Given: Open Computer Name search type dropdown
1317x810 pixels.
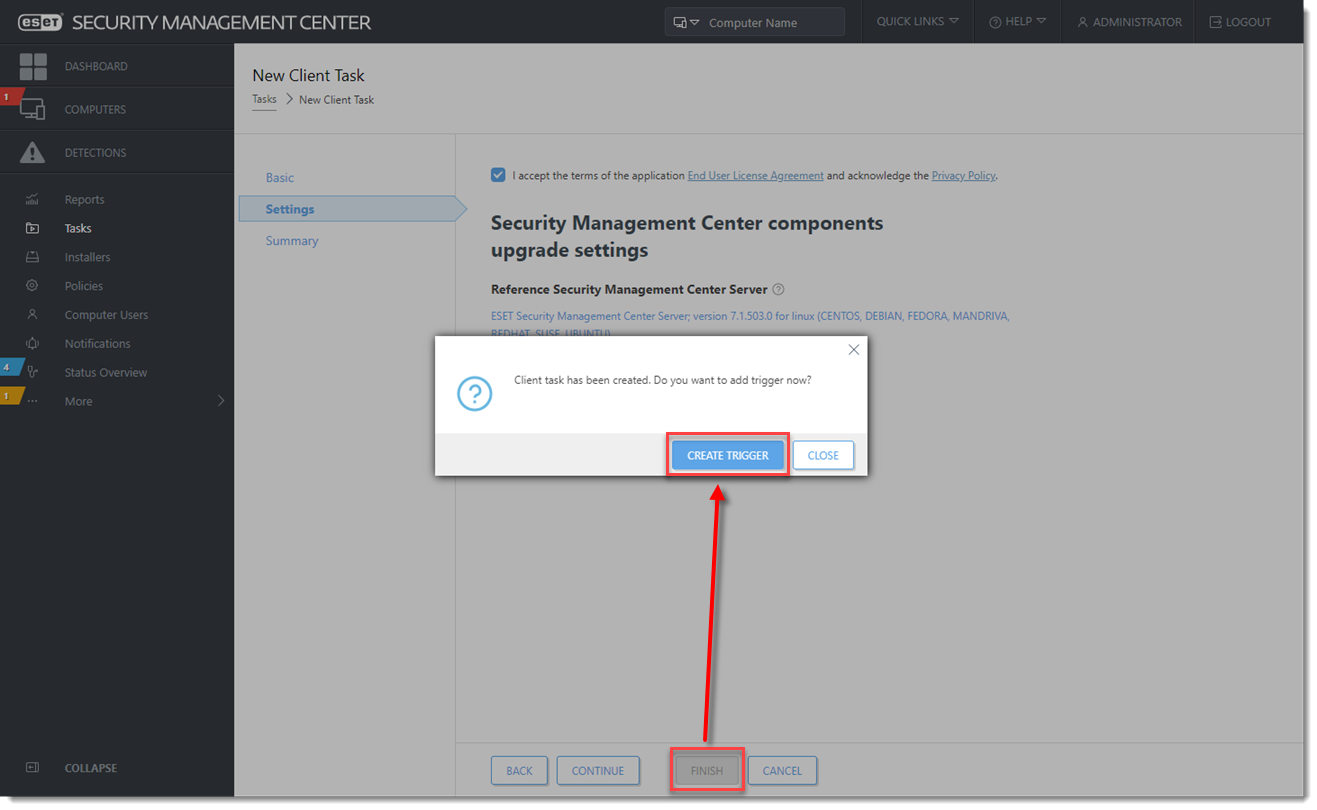Looking at the screenshot, I should click(686, 22).
